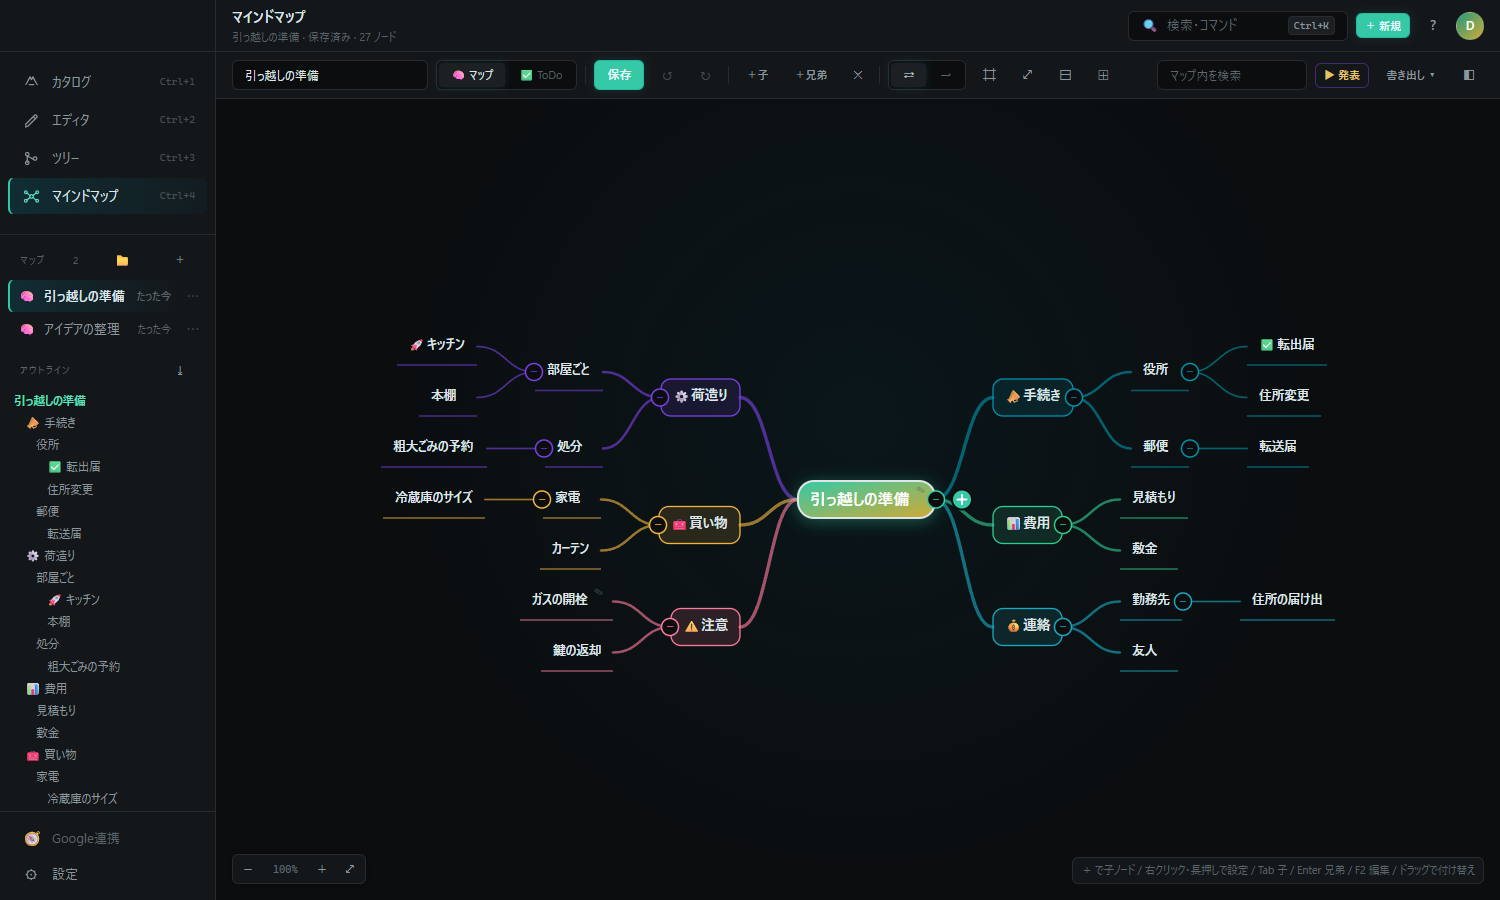Click the fullscreen icon beside zoom controls

pos(350,869)
